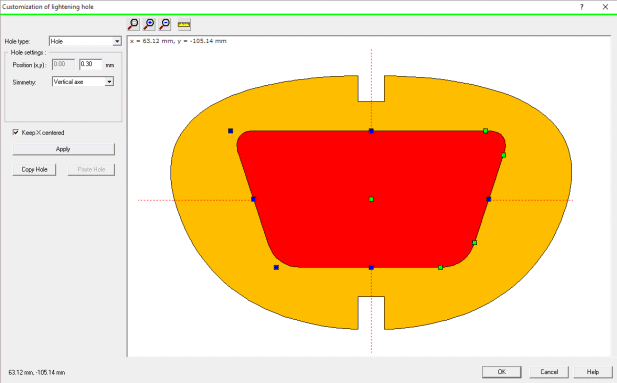Select the blue bottom-middle handle of hole

coord(371,268)
